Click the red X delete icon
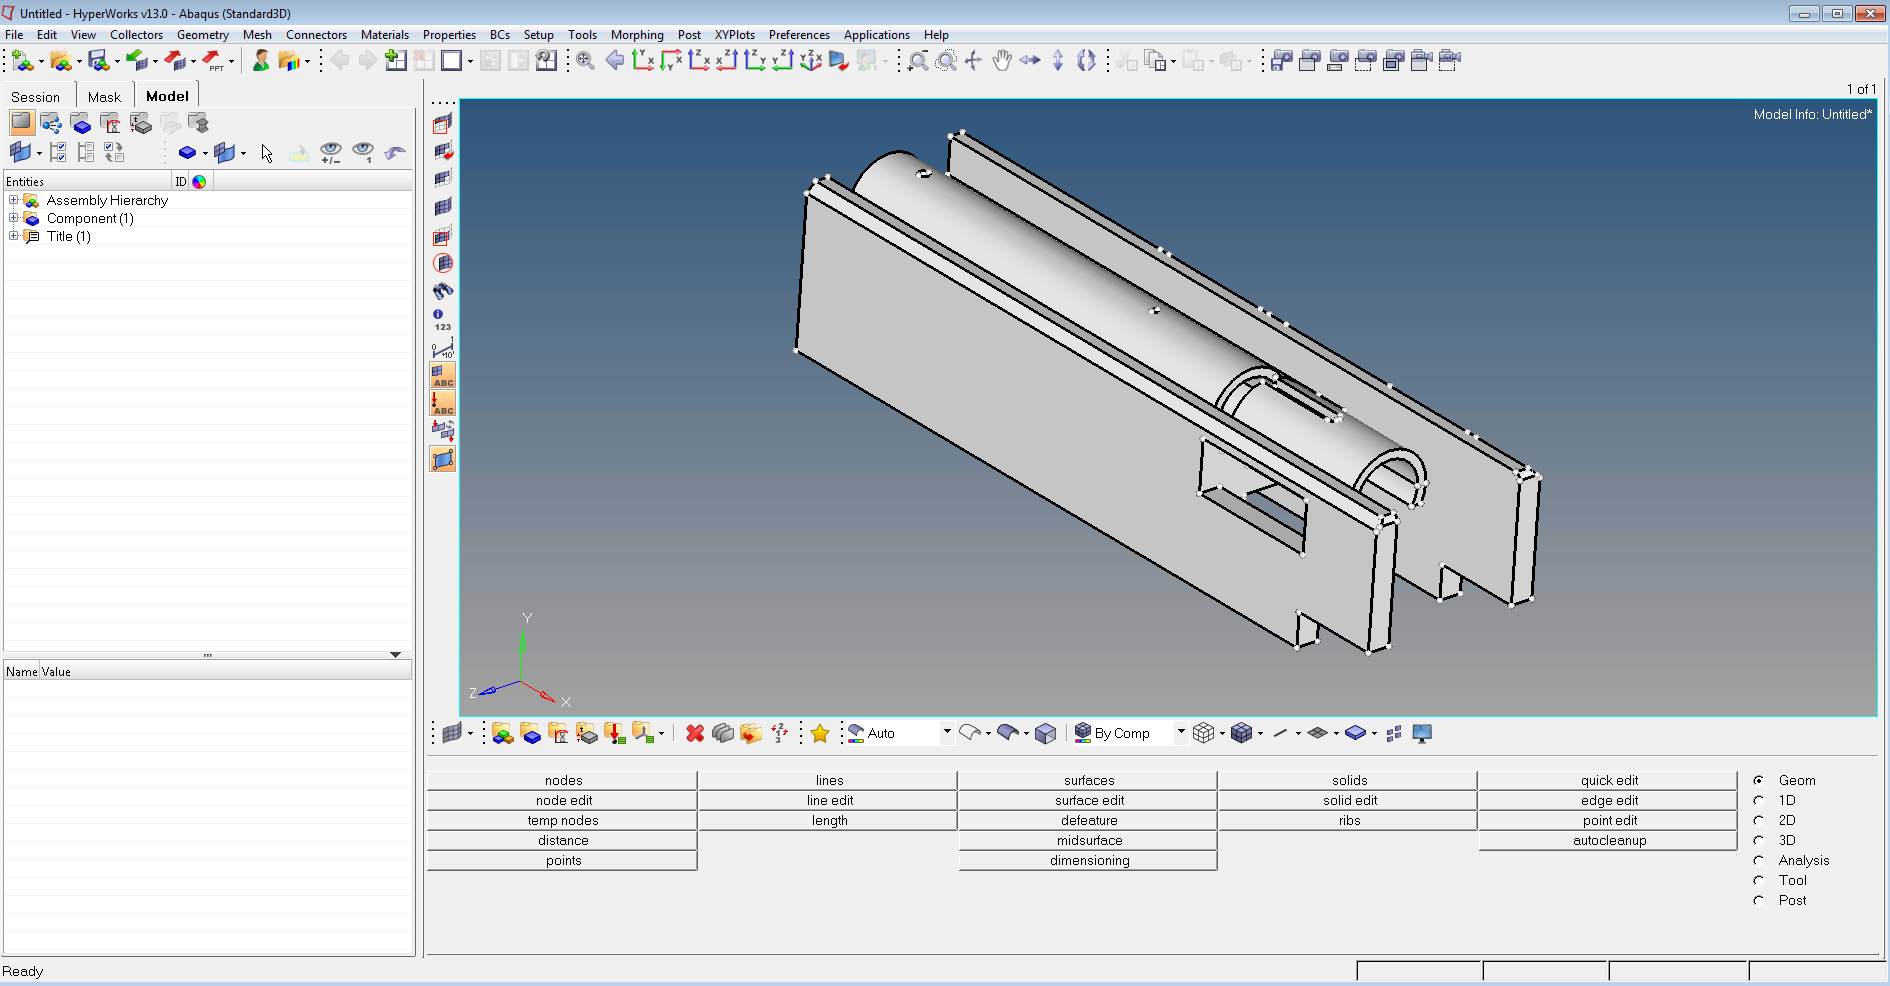This screenshot has width=1890, height=986. [x=695, y=734]
